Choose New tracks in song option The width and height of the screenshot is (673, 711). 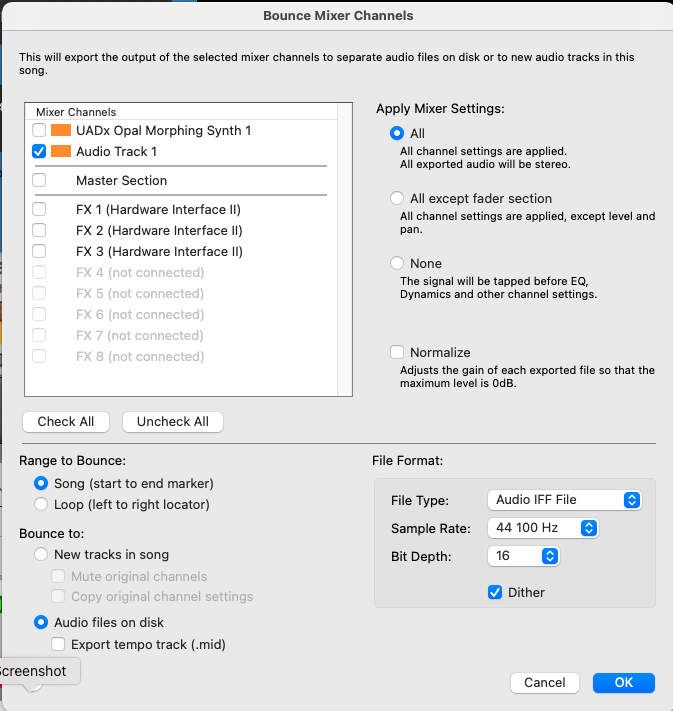[x=41, y=554]
